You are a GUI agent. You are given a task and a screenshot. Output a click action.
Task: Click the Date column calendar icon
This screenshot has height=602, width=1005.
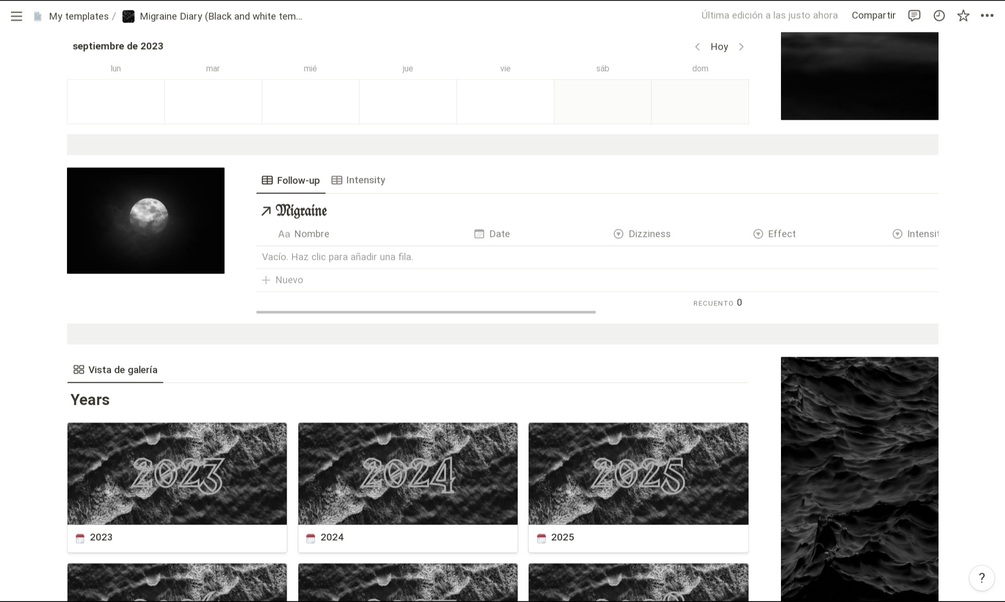pos(479,234)
